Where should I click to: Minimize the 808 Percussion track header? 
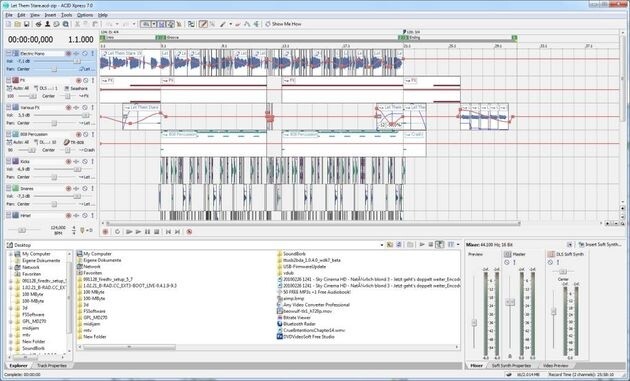(8, 134)
